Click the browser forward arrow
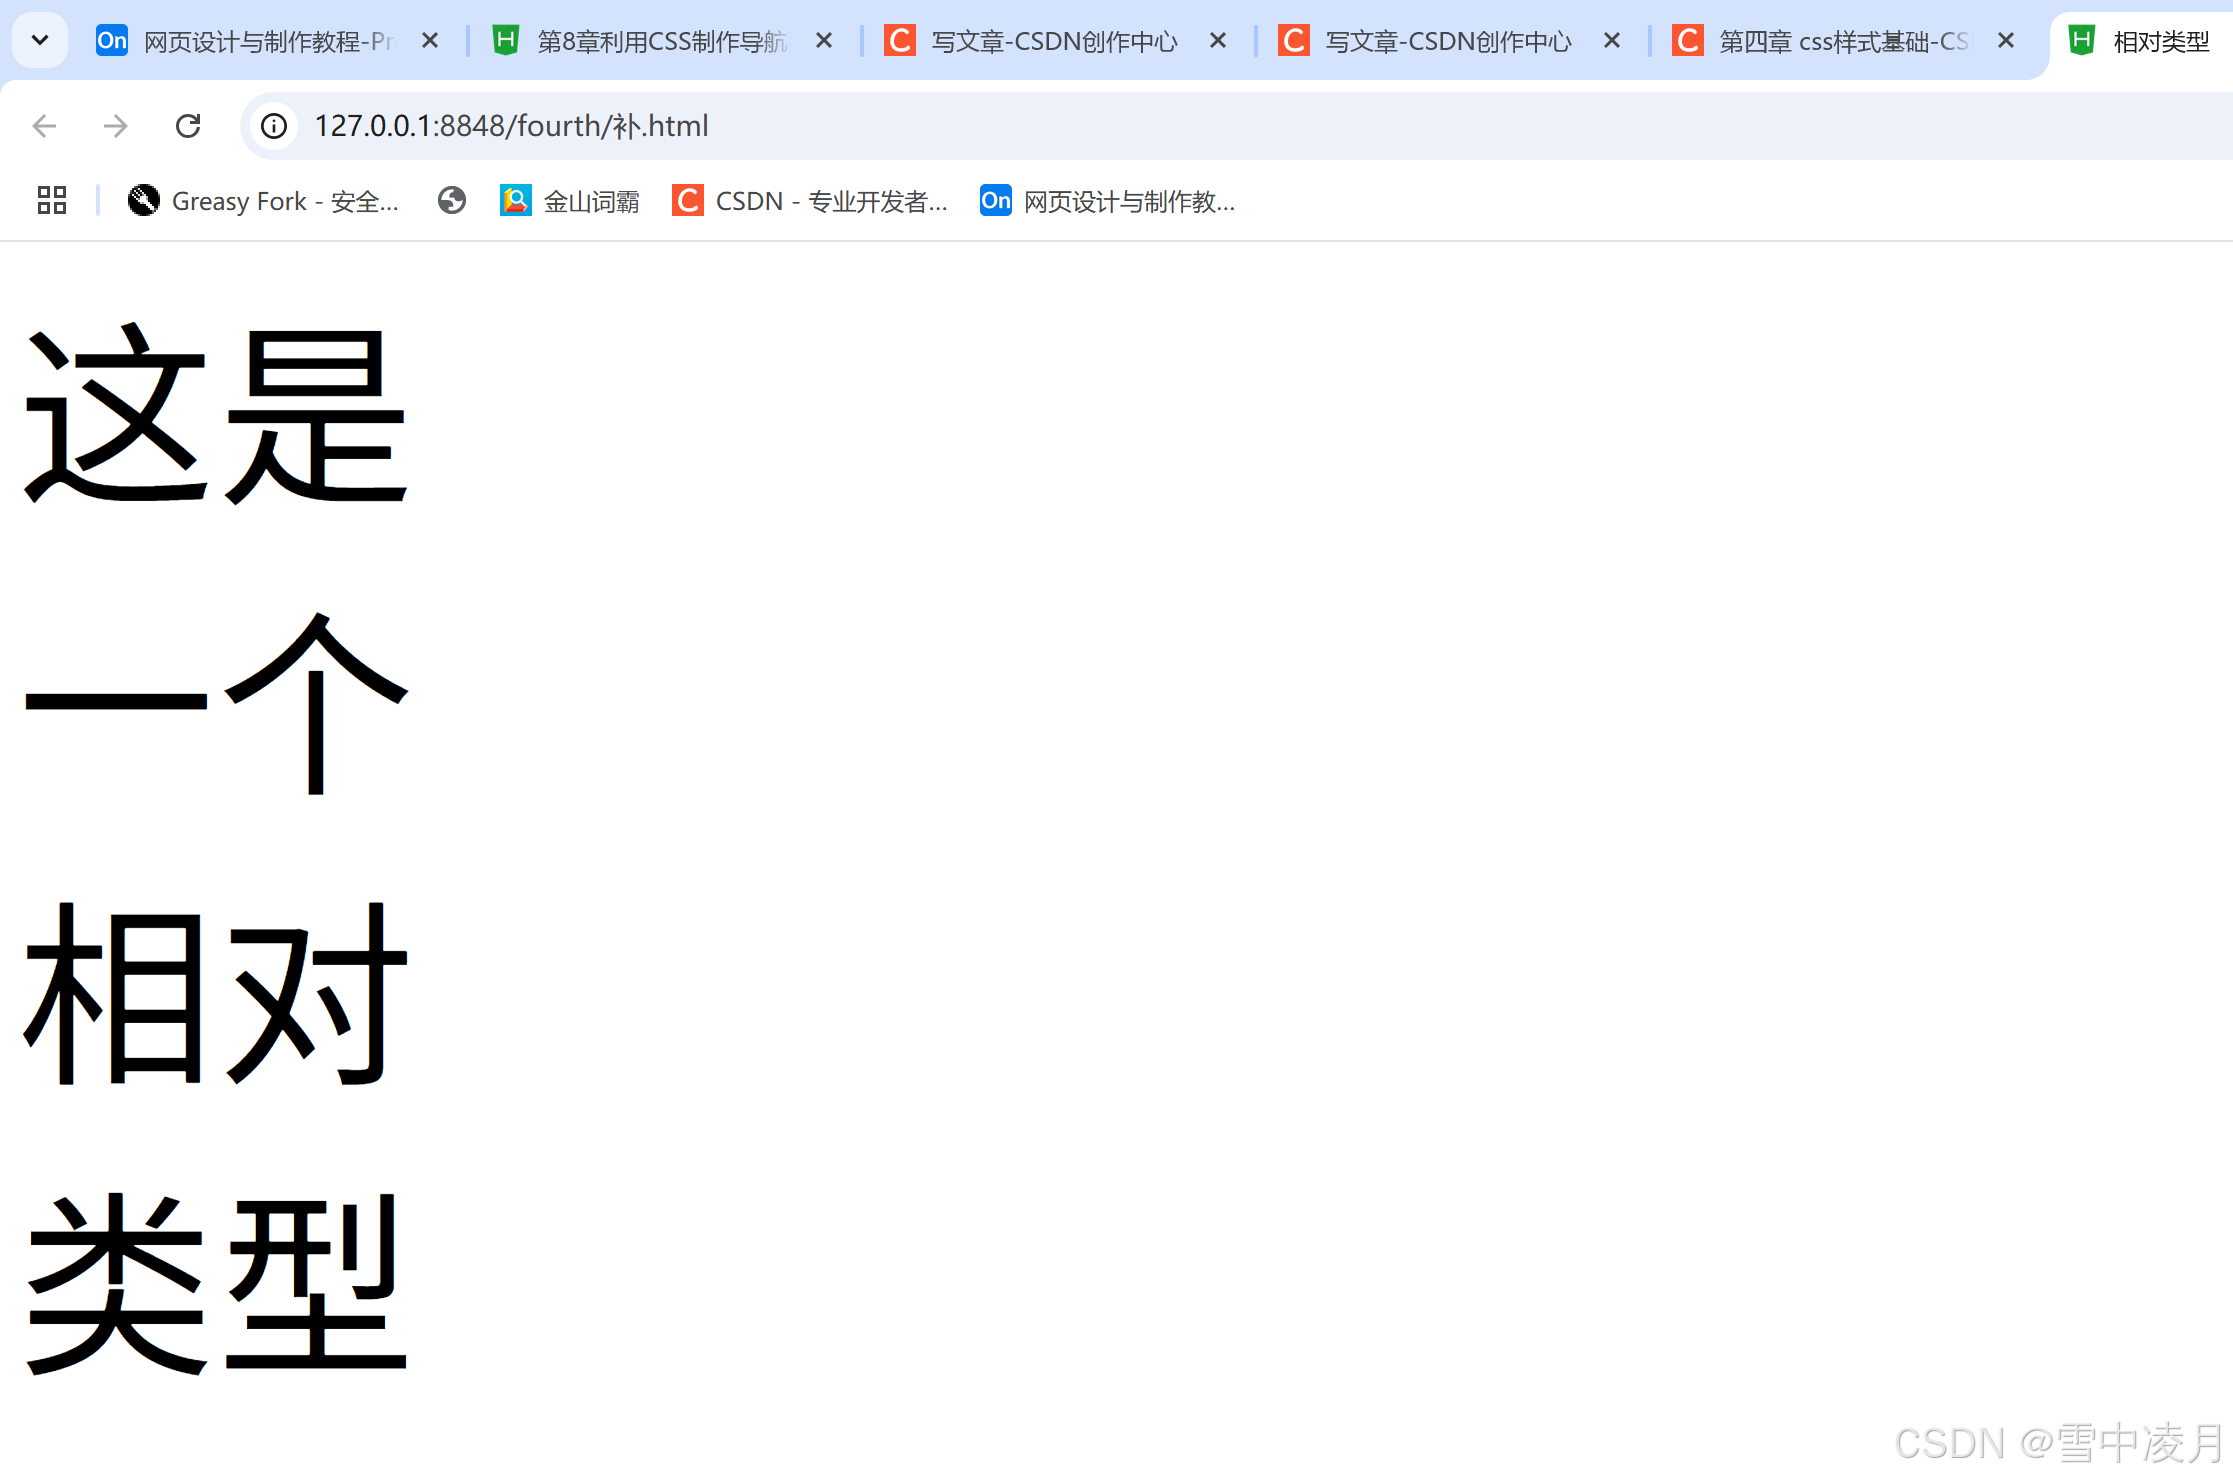Screen dimensions: 2233x1479 tap(116, 126)
